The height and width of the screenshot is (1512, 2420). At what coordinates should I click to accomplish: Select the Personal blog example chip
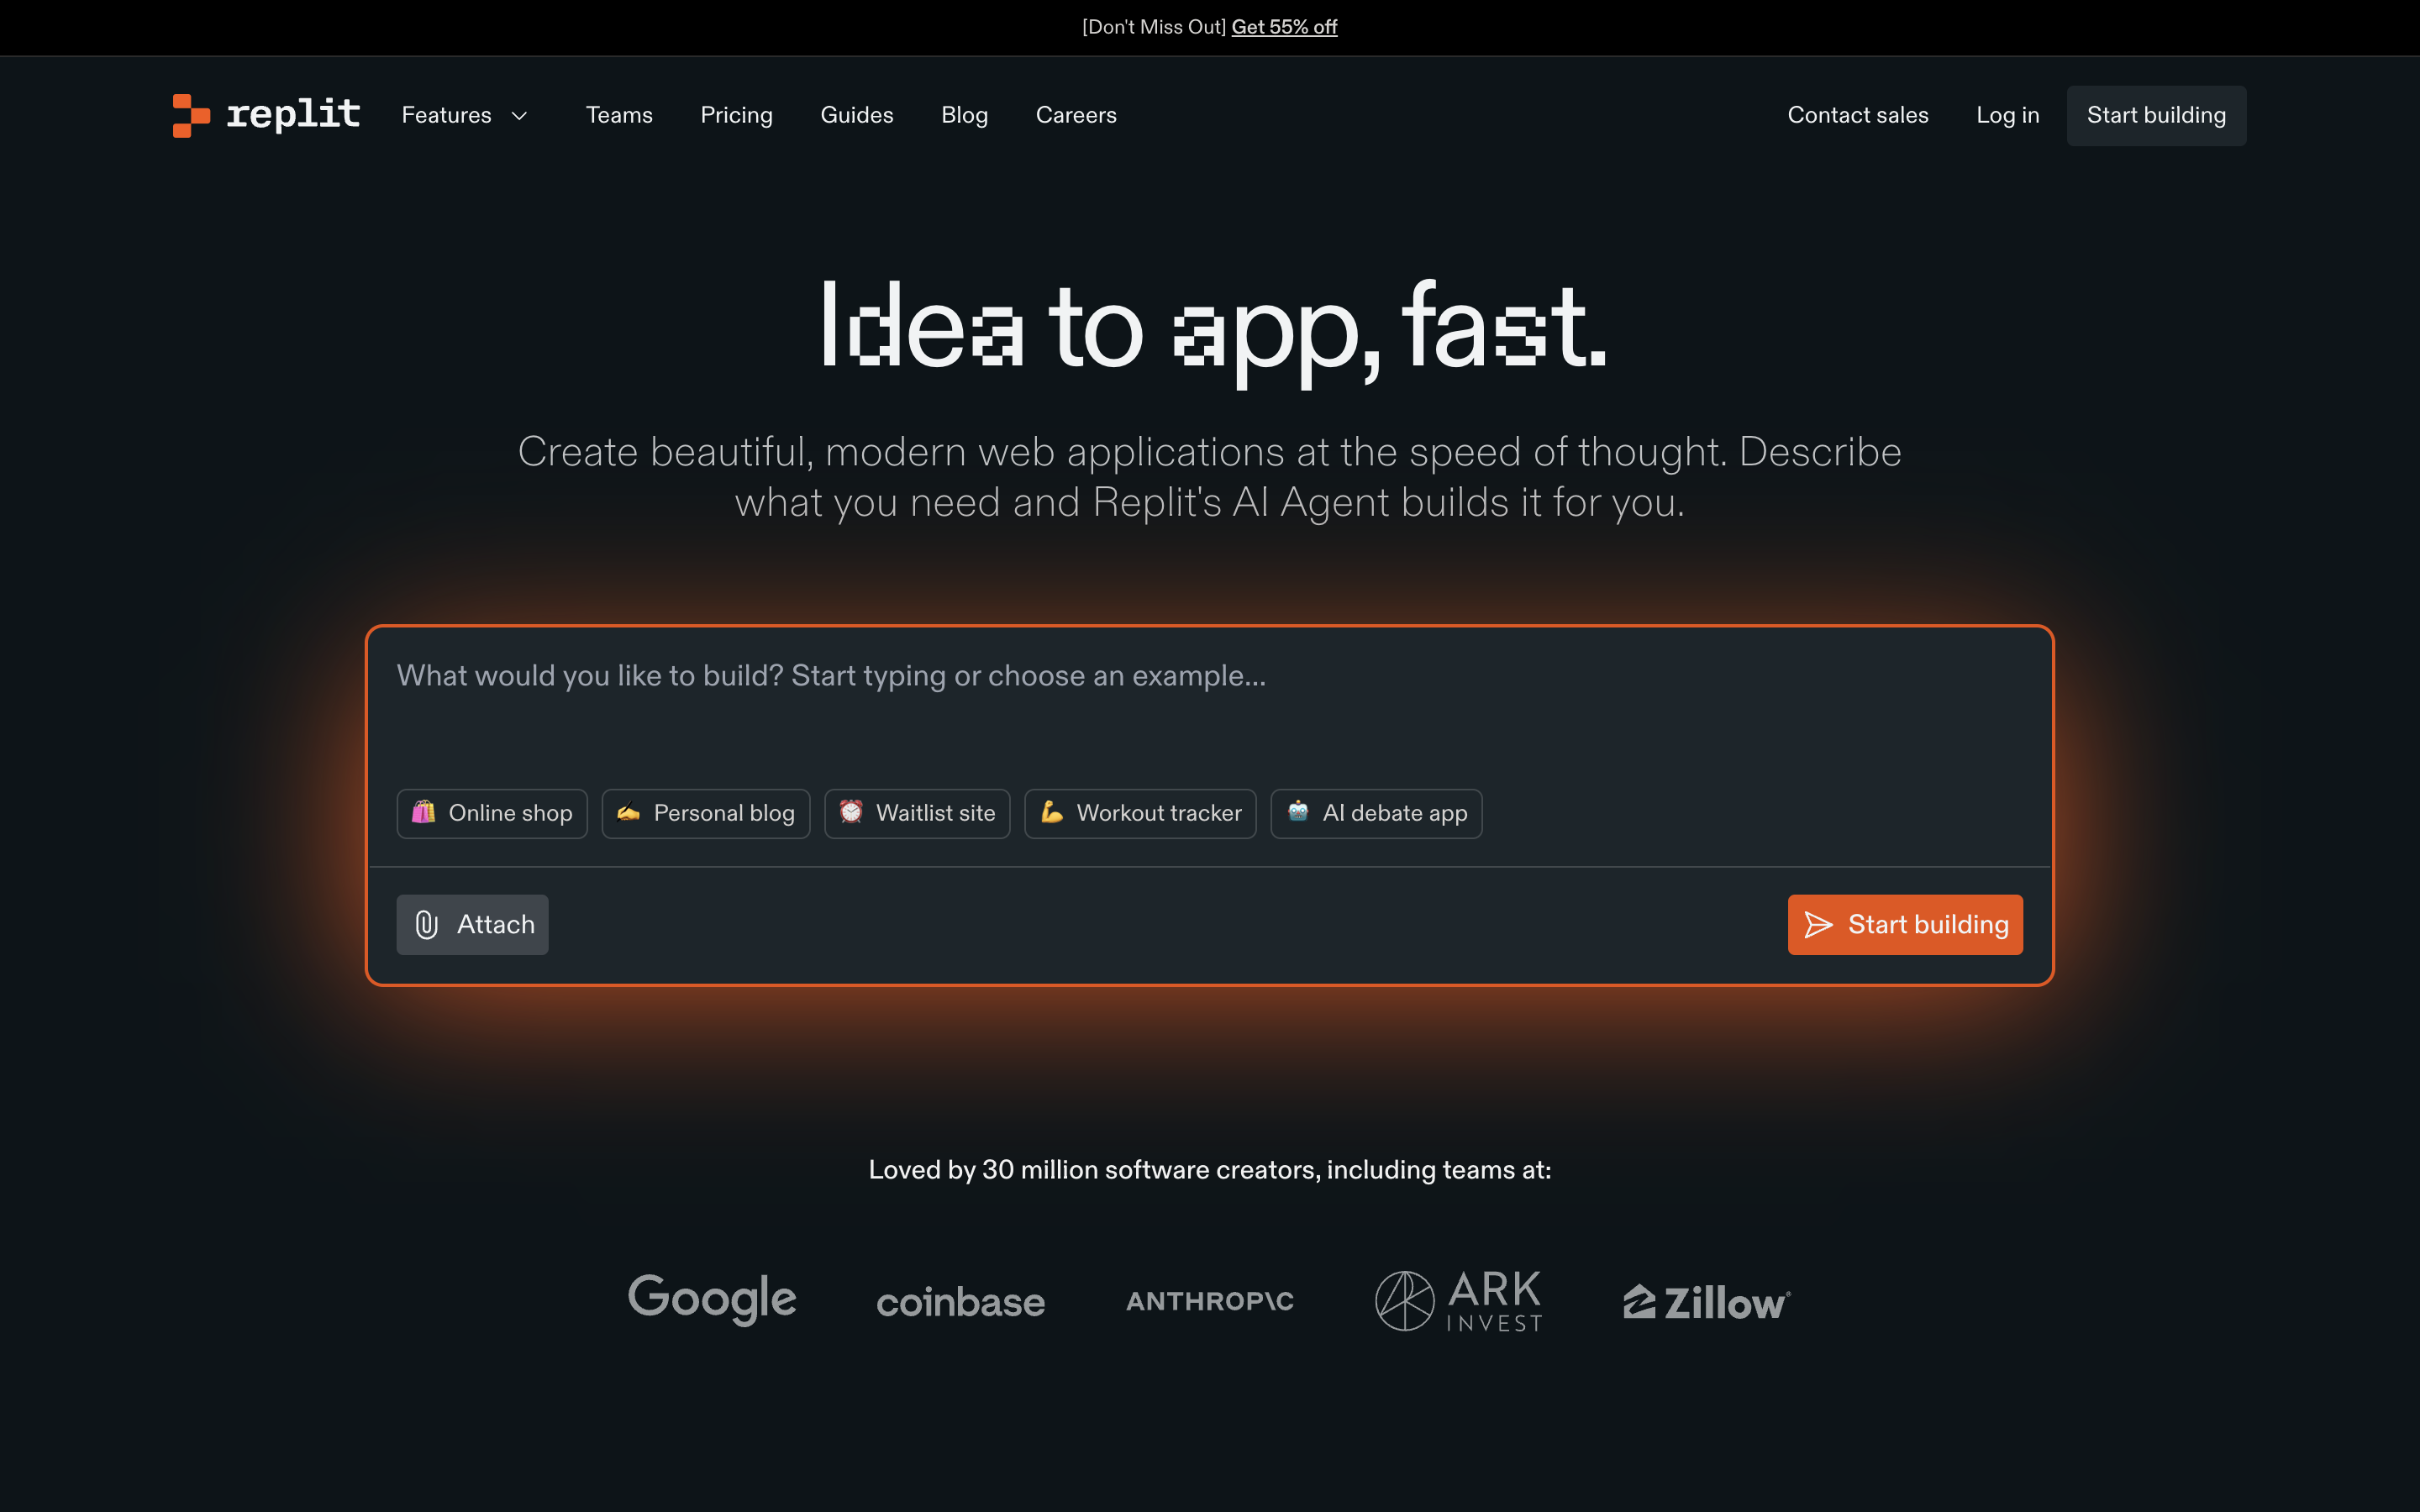(706, 813)
